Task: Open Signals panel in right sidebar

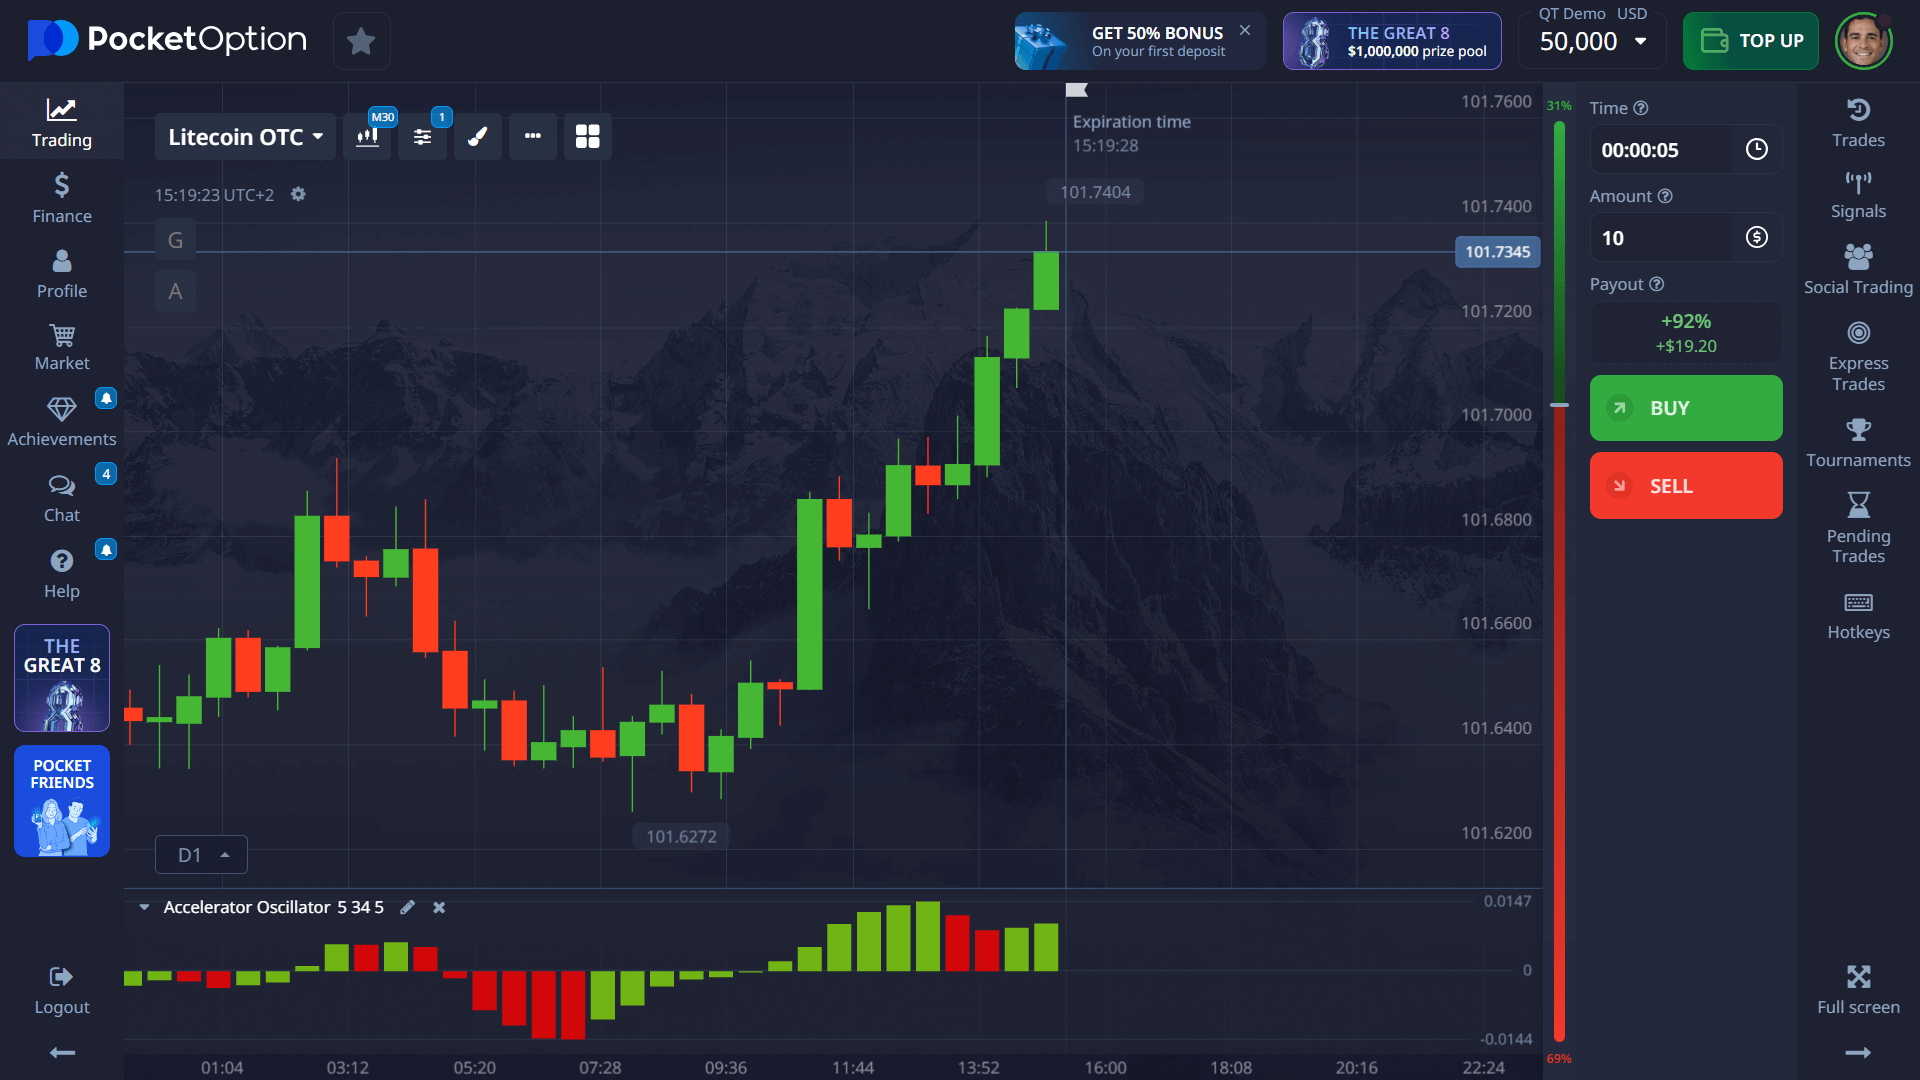Action: [1858, 195]
